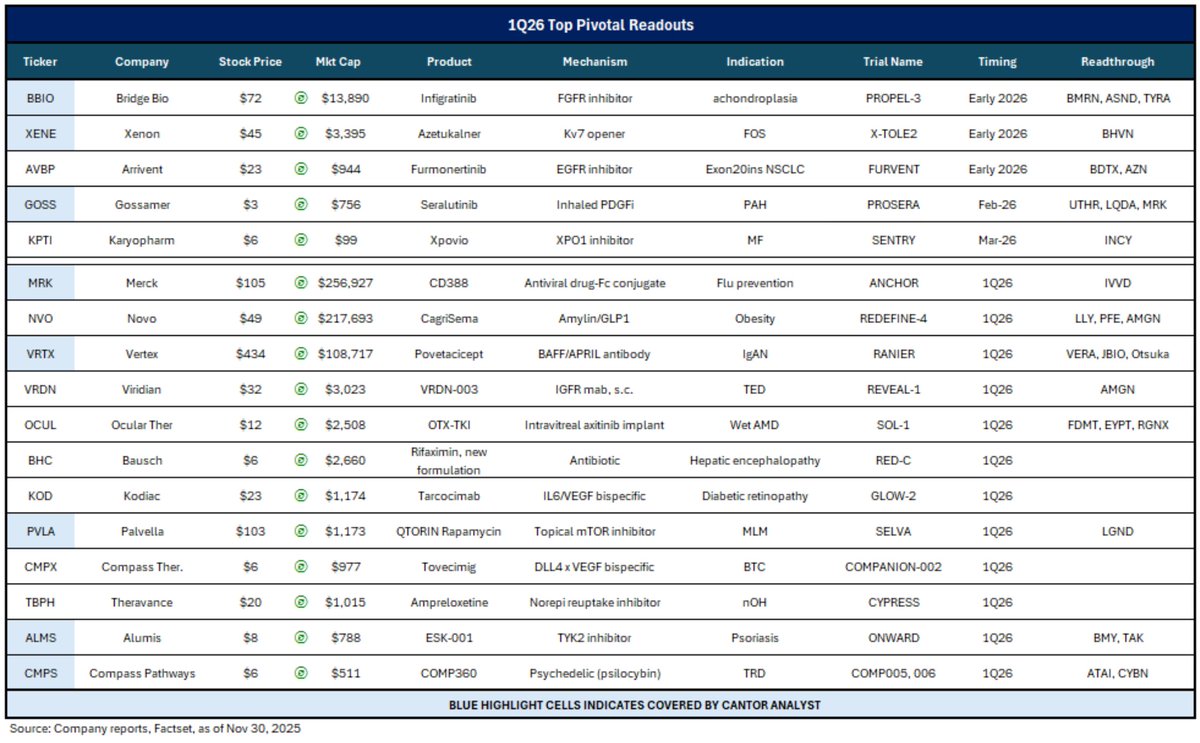Click the CagriSema product cell
Screen dimensions: 1200x743
point(449,318)
